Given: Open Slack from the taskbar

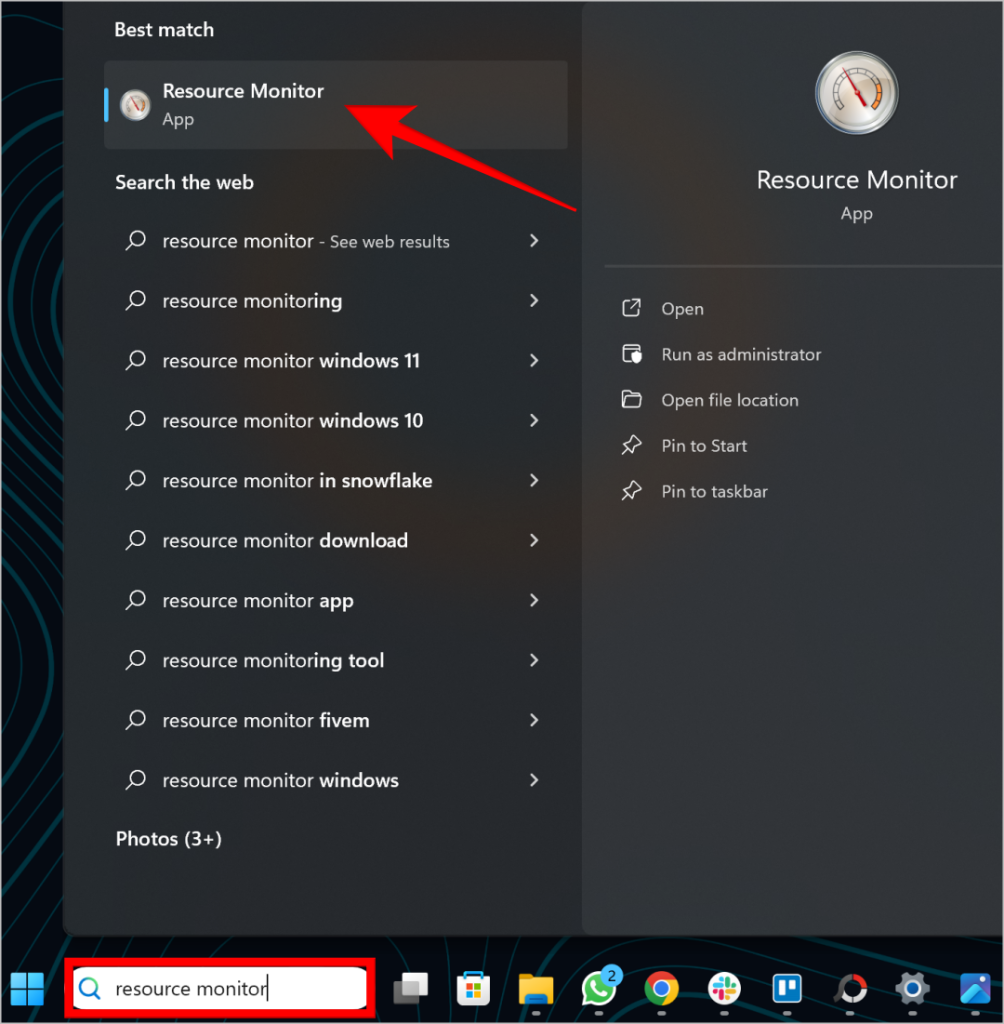Looking at the screenshot, I should 724,989.
